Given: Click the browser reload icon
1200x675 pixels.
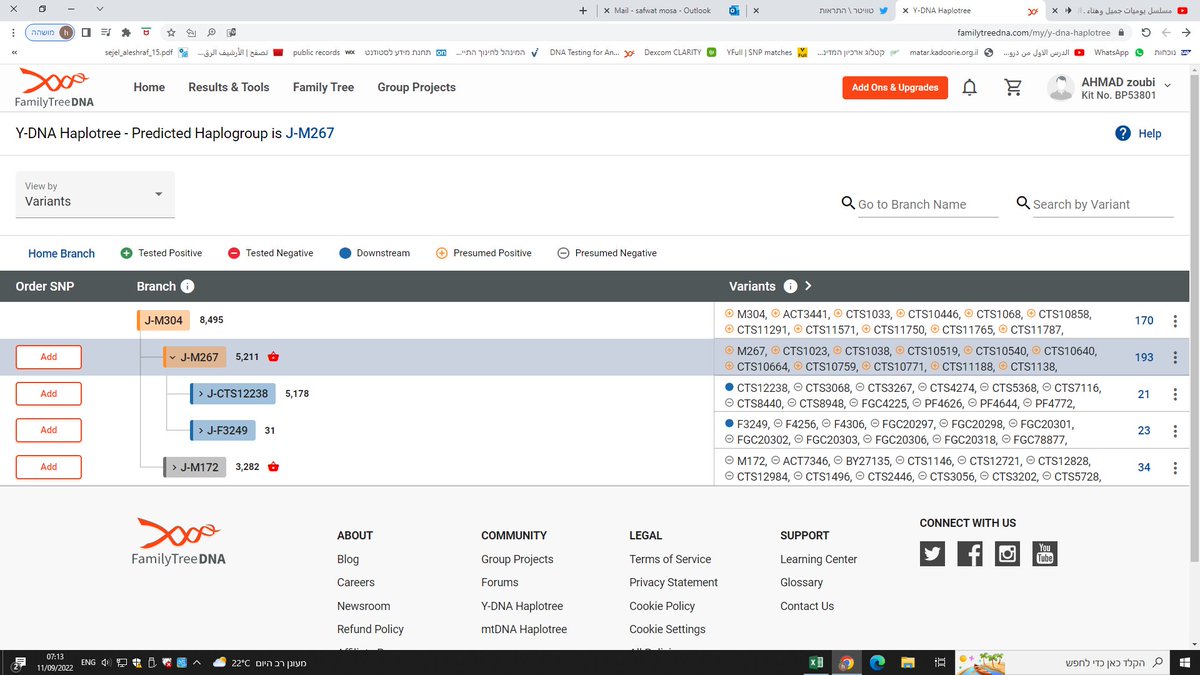Looking at the screenshot, I should click(1145, 32).
